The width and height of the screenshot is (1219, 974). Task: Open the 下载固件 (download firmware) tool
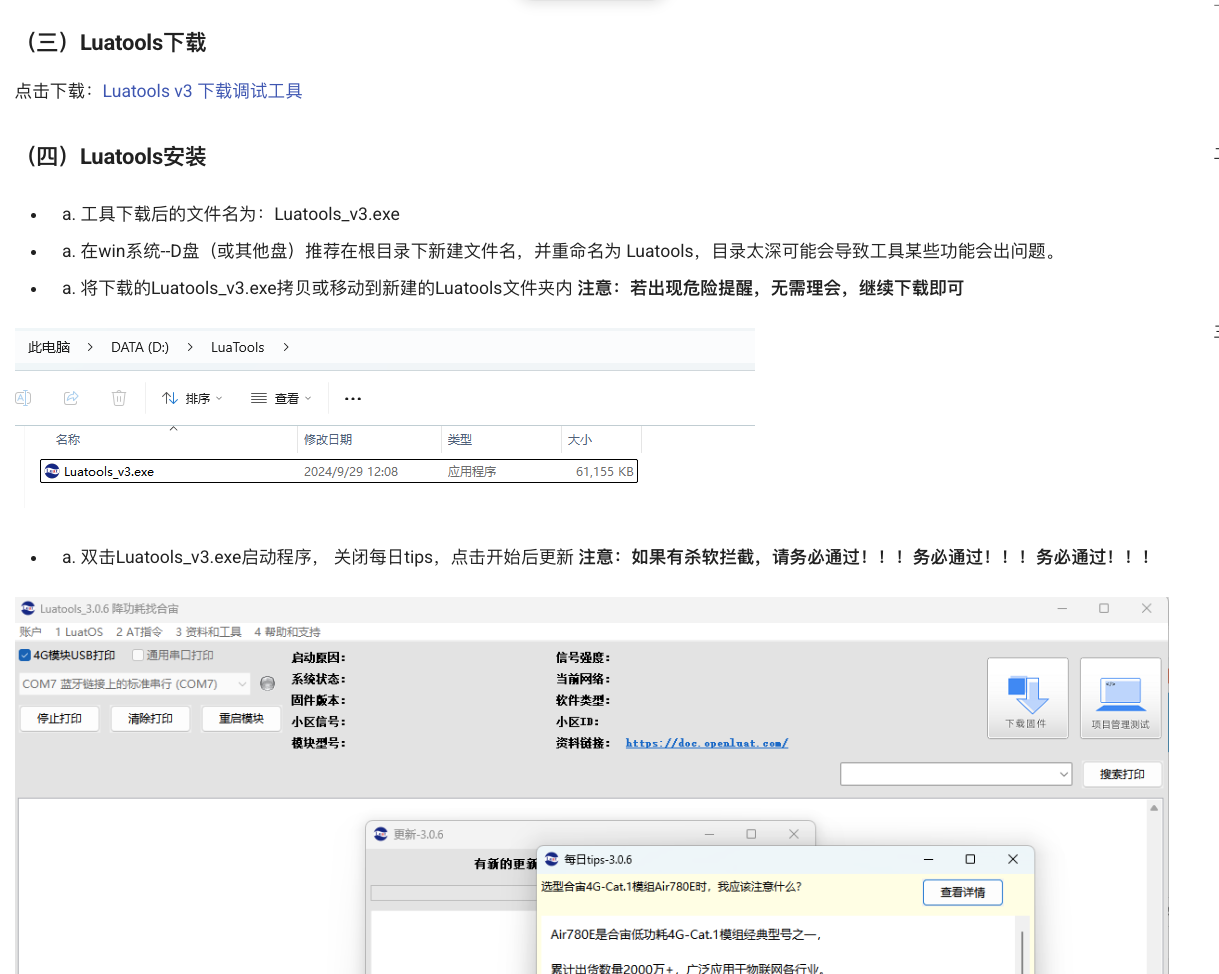pos(1027,697)
